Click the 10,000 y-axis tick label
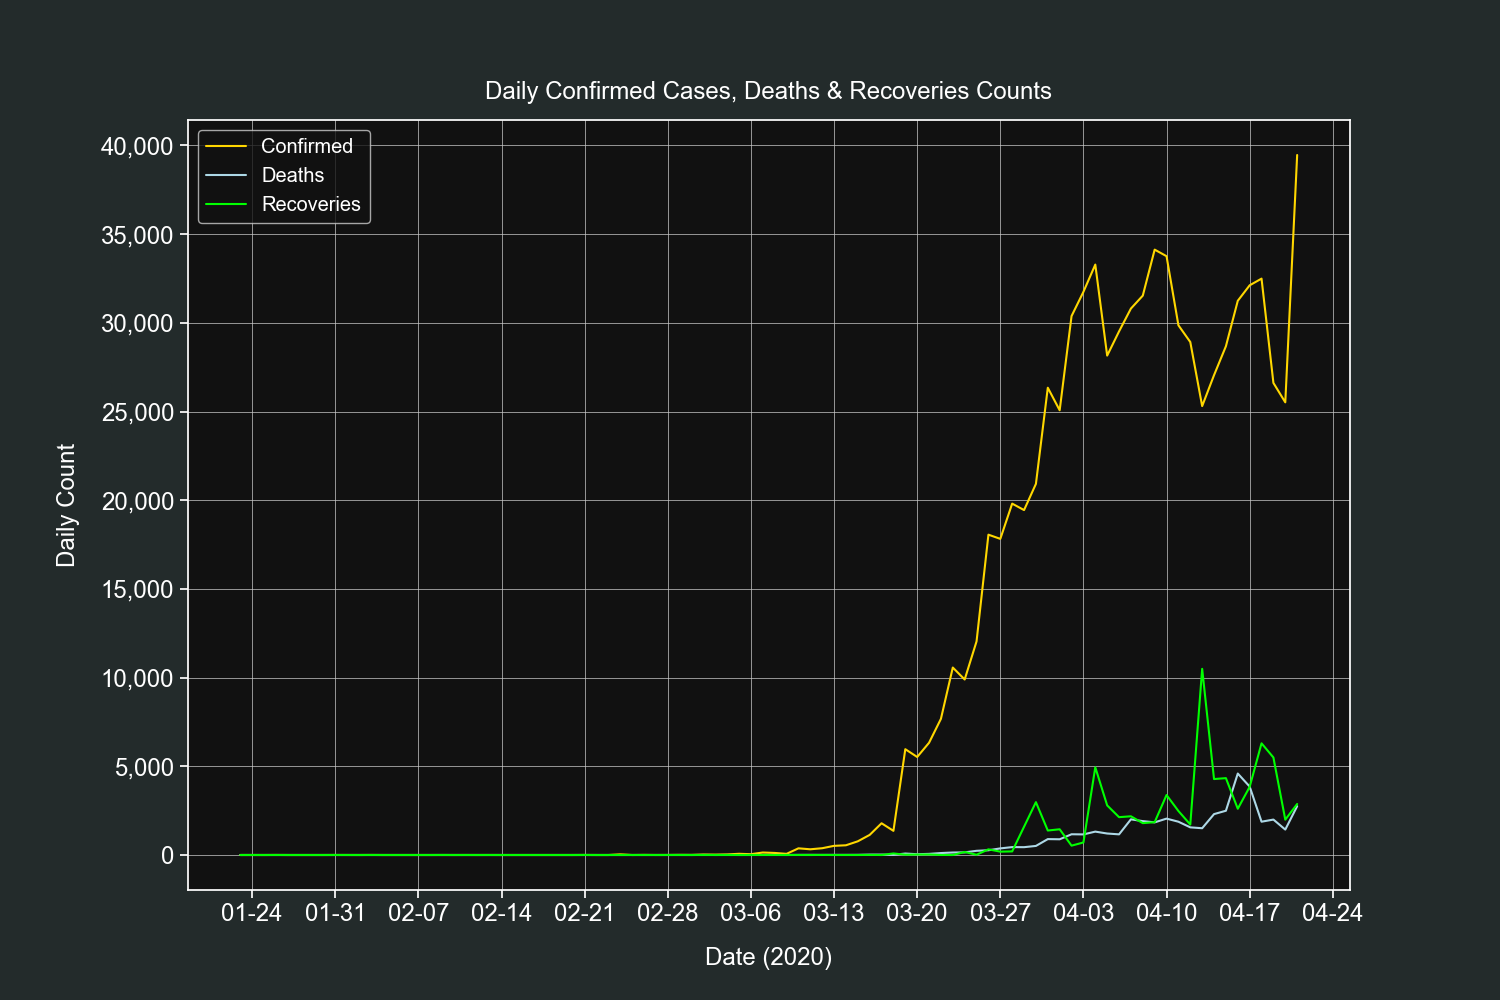 (x=137, y=678)
